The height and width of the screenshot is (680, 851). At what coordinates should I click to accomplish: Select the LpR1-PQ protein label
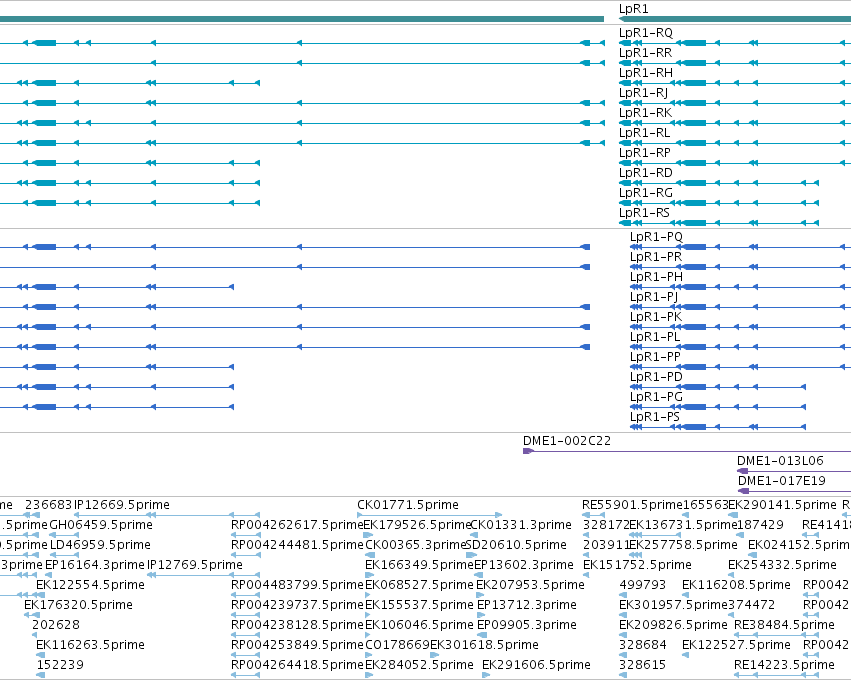click(x=656, y=237)
